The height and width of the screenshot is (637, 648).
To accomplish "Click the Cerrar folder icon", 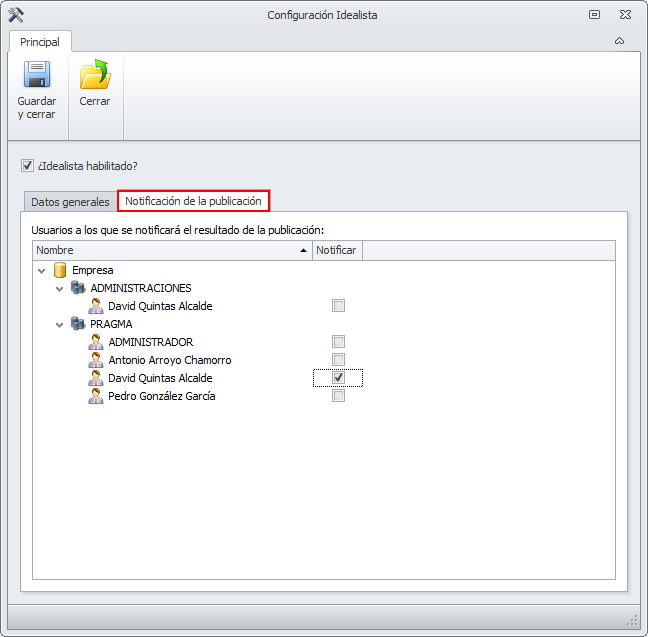I will (x=95, y=74).
